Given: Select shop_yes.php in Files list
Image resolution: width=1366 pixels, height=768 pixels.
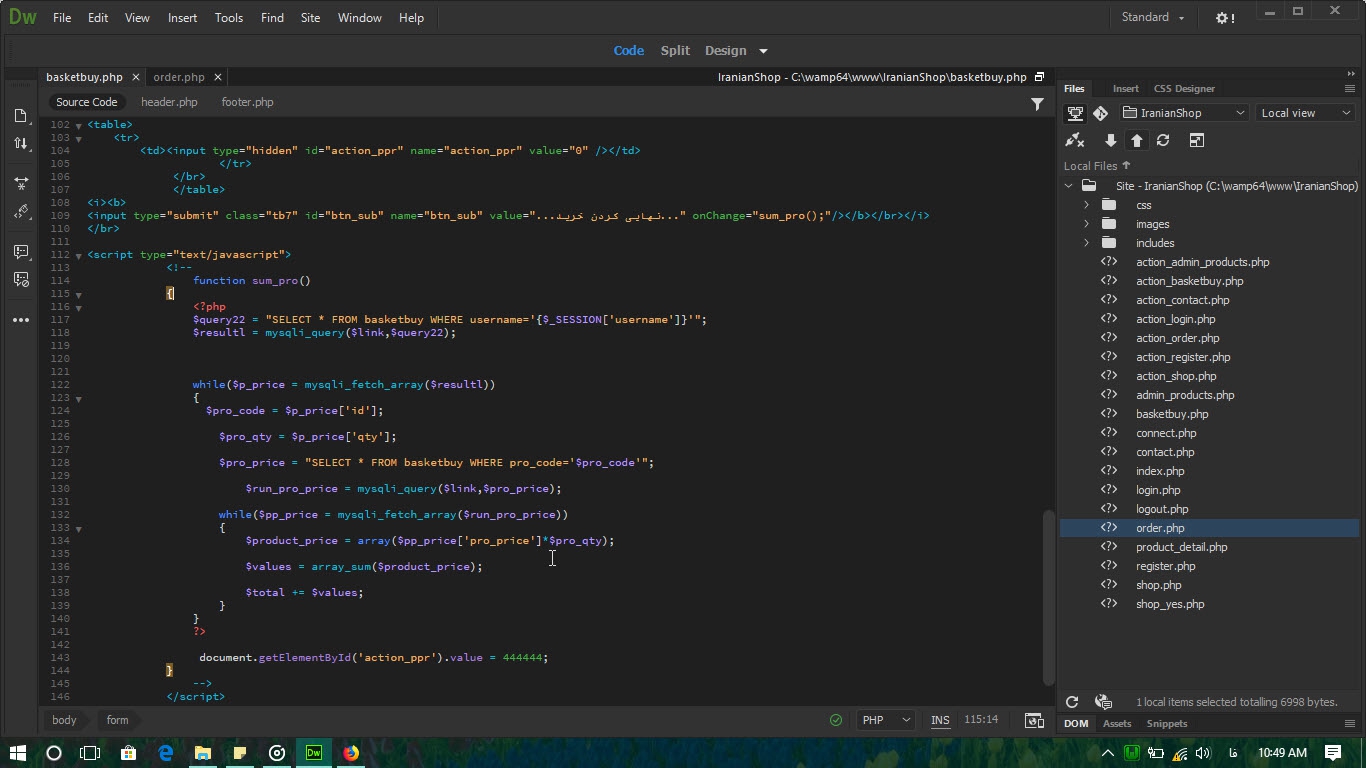Looking at the screenshot, I should coord(1170,604).
